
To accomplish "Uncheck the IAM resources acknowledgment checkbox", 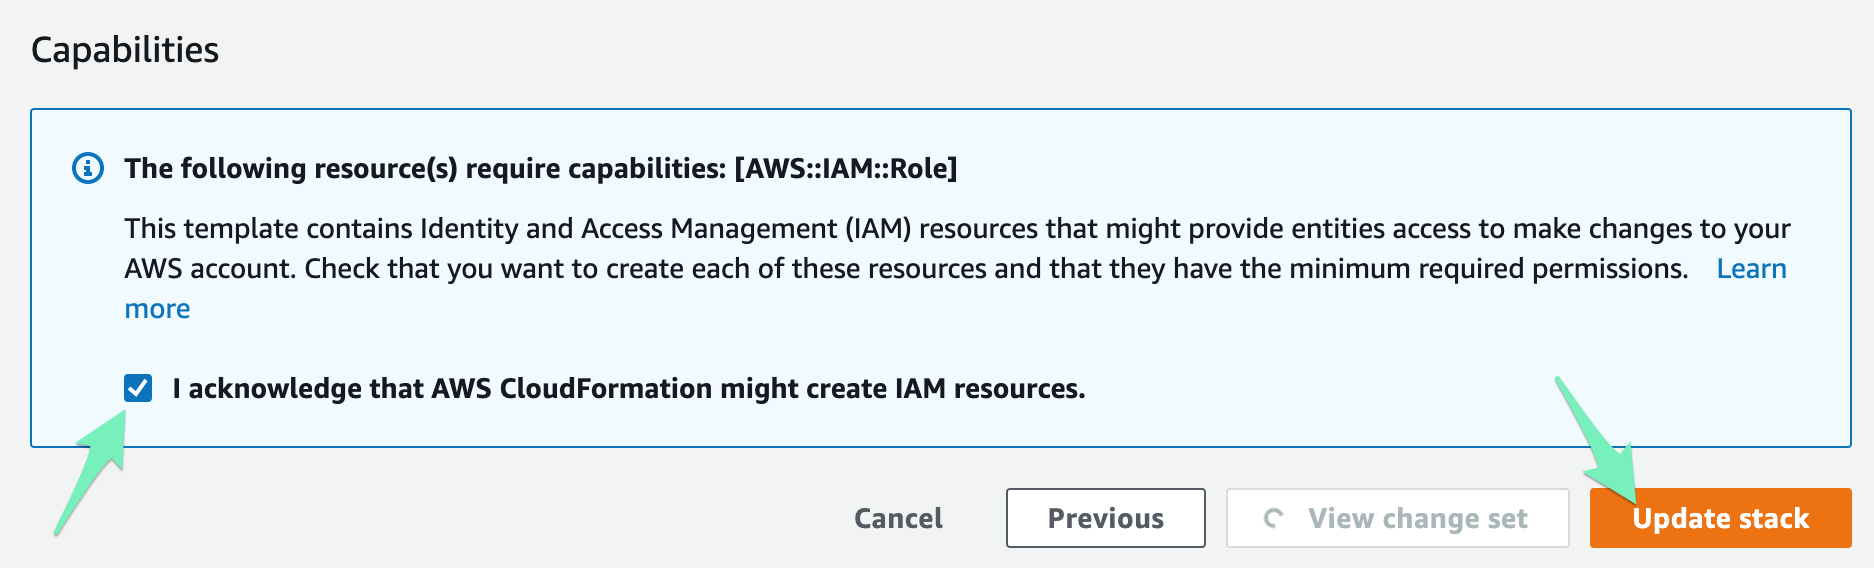I will pyautogui.click(x=138, y=388).
